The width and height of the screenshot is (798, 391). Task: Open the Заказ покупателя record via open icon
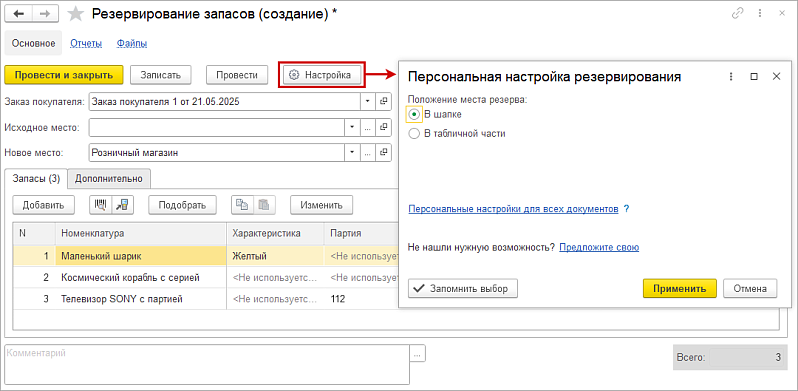(384, 101)
